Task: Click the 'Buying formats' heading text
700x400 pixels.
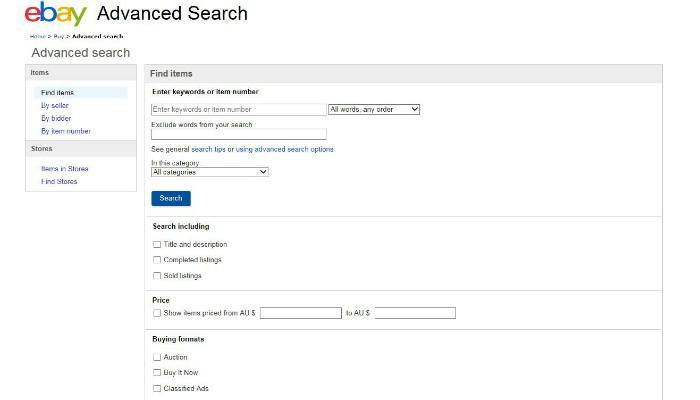Action: pyautogui.click(x=178, y=339)
